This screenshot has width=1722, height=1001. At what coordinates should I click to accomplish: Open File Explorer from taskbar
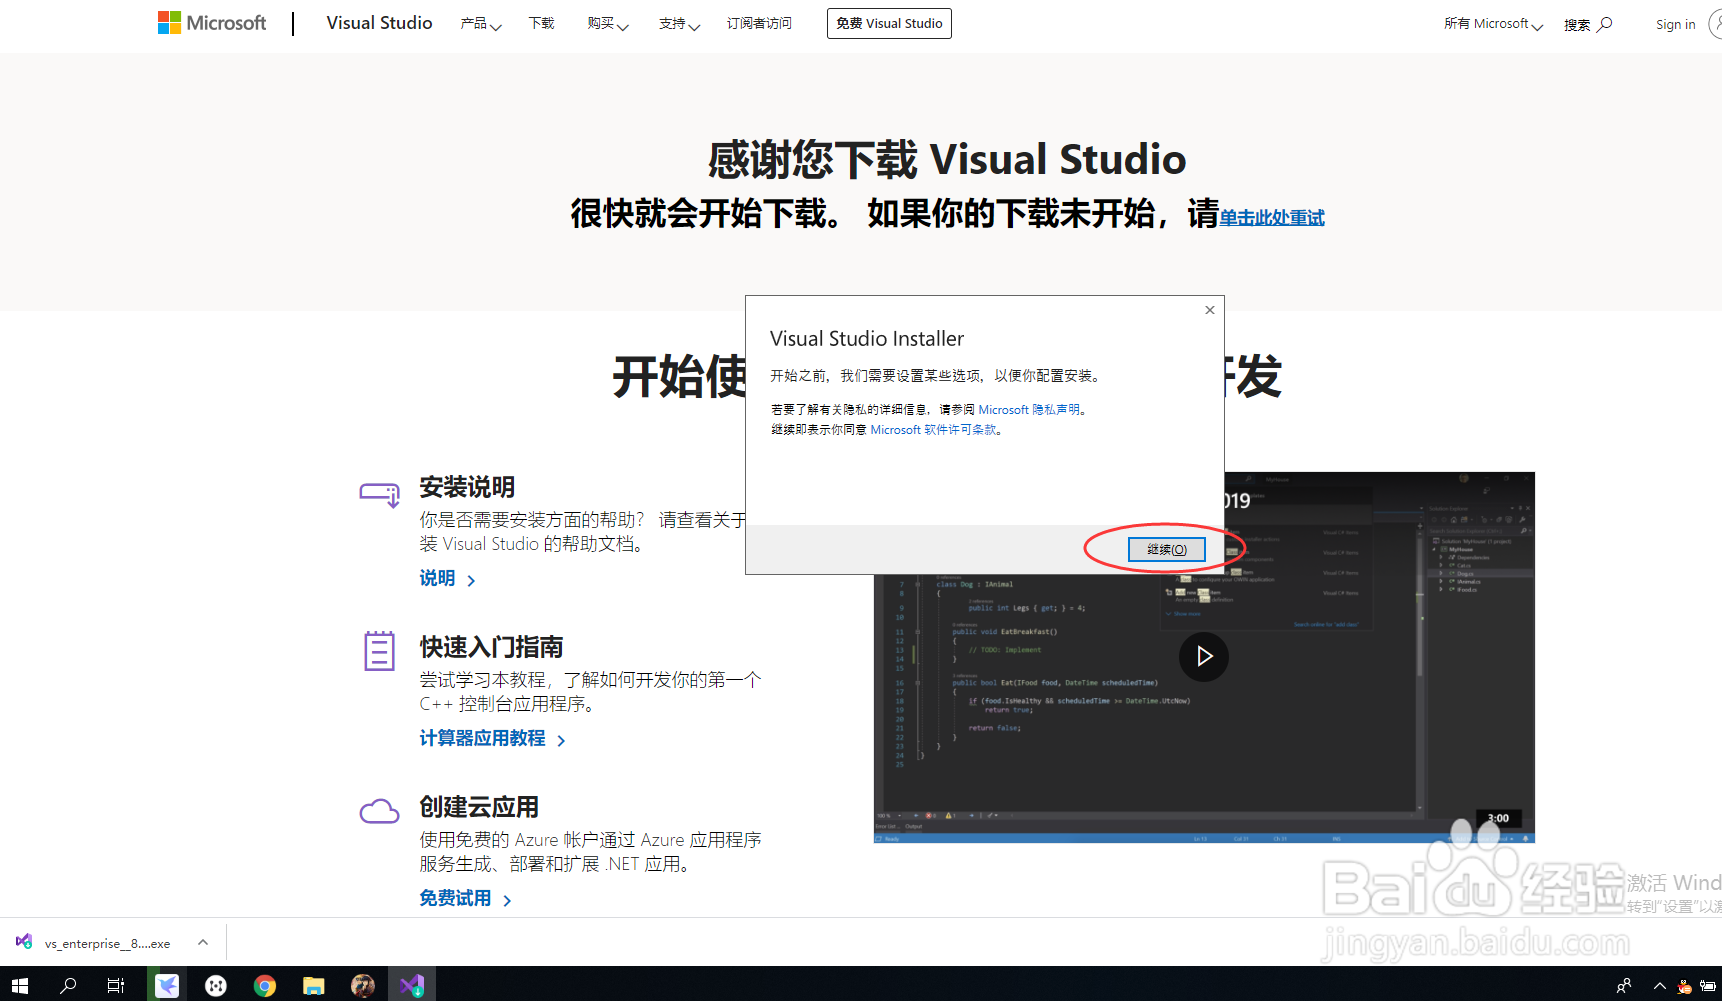pyautogui.click(x=314, y=985)
